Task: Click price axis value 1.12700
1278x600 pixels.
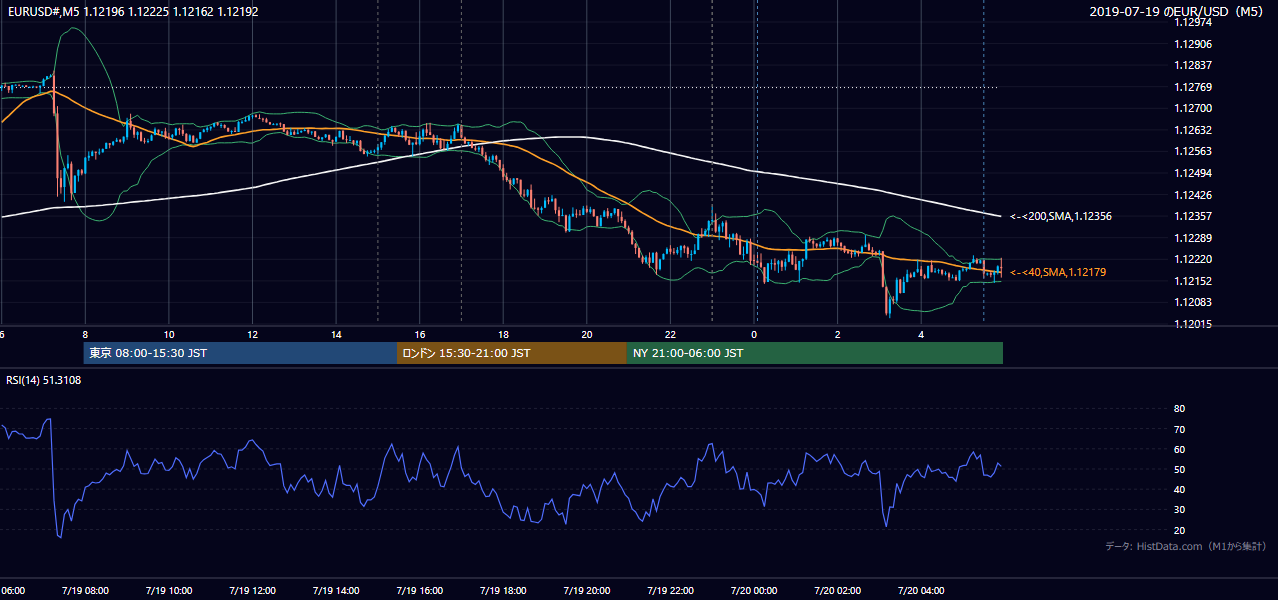Action: [x=1192, y=108]
